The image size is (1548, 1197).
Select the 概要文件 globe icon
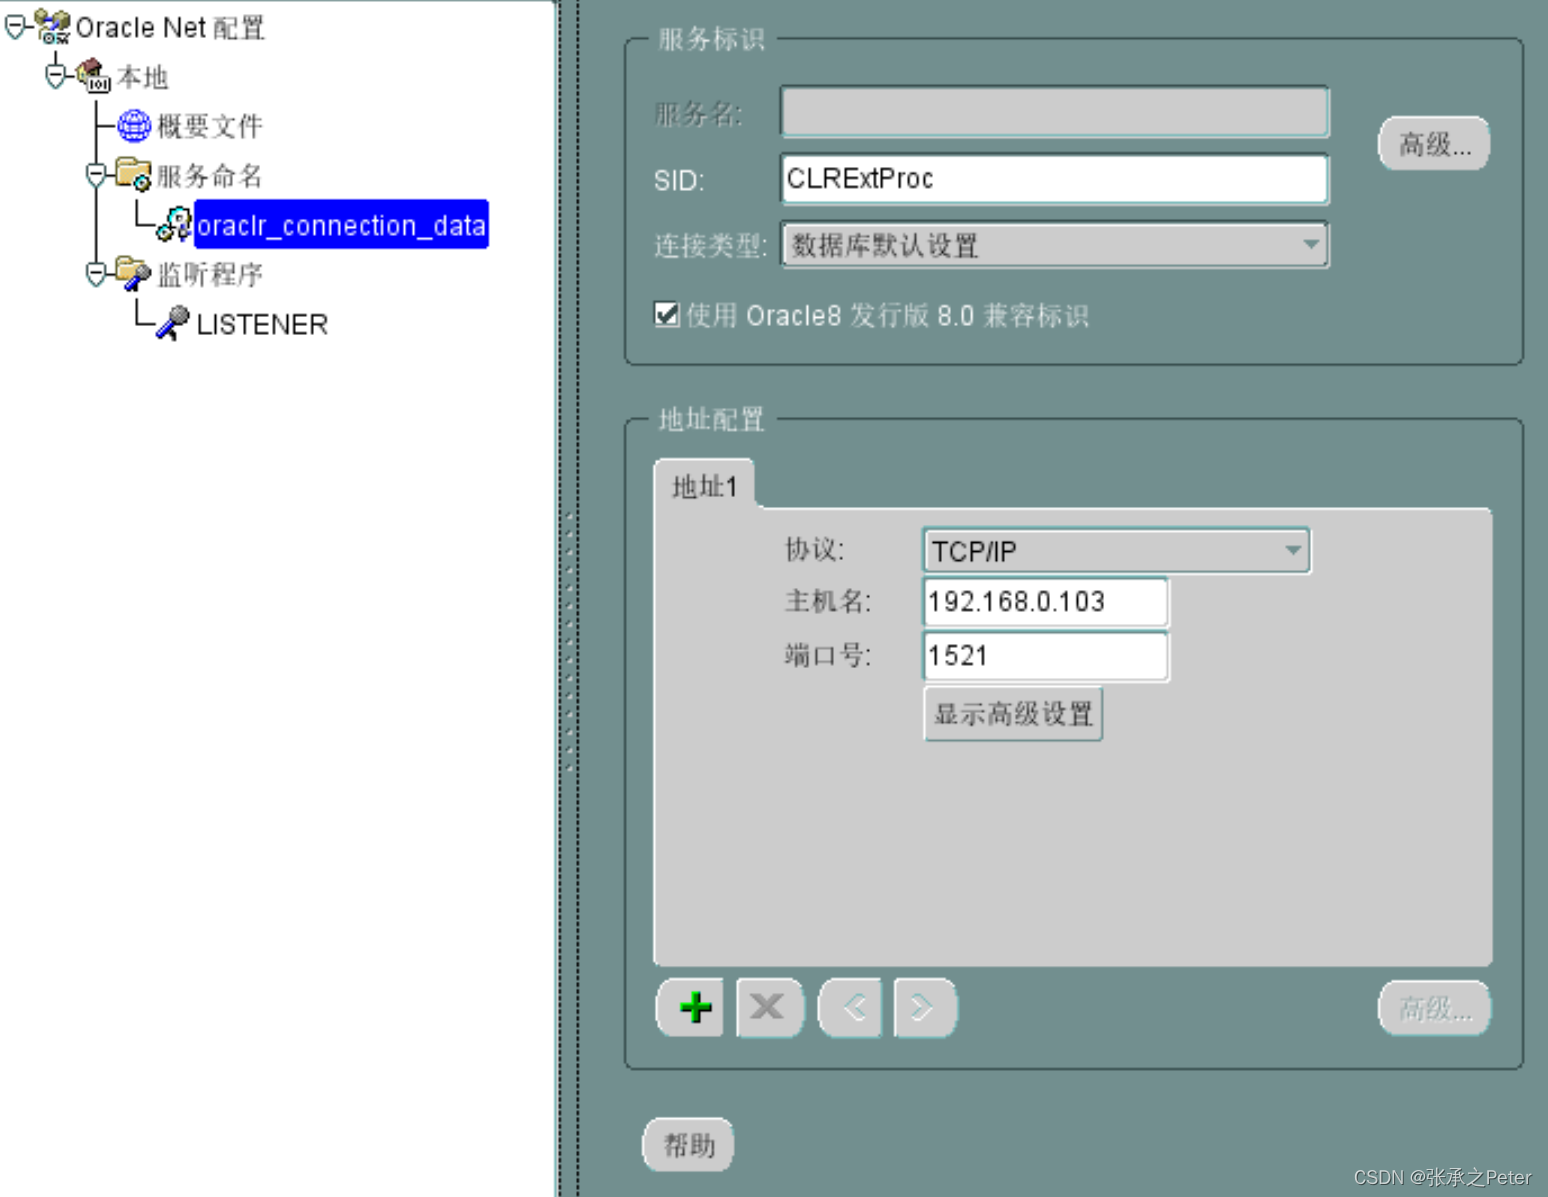134,126
